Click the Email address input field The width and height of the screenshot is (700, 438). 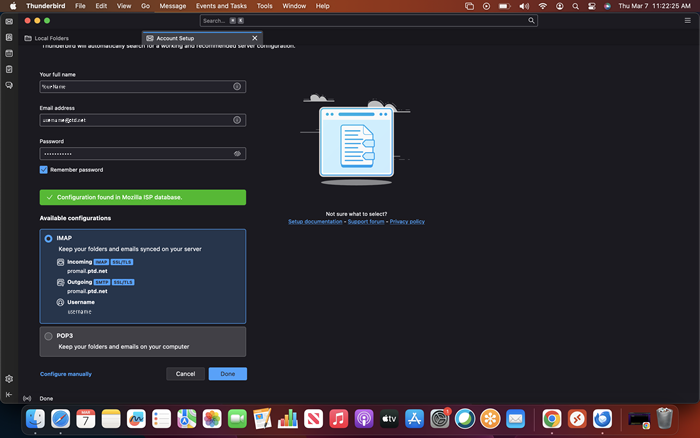coord(143,120)
